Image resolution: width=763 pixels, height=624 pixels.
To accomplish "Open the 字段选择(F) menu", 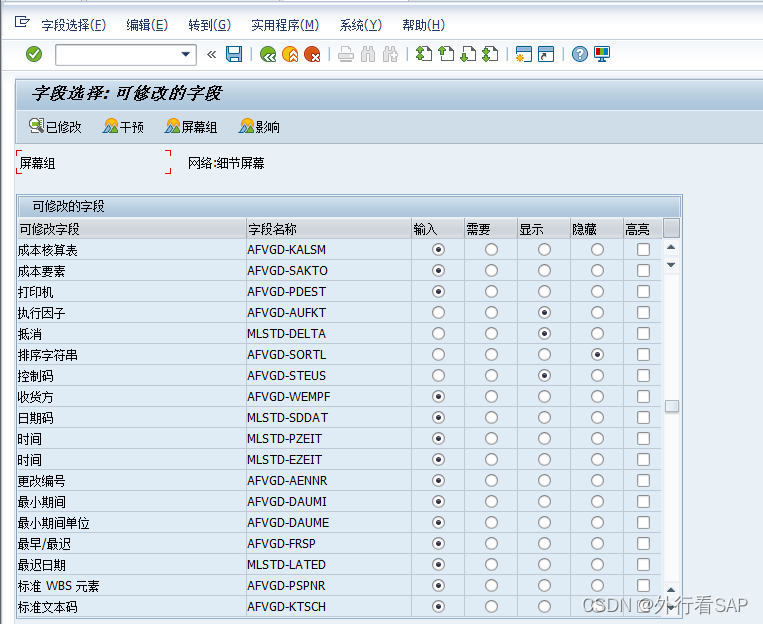I will [73, 25].
